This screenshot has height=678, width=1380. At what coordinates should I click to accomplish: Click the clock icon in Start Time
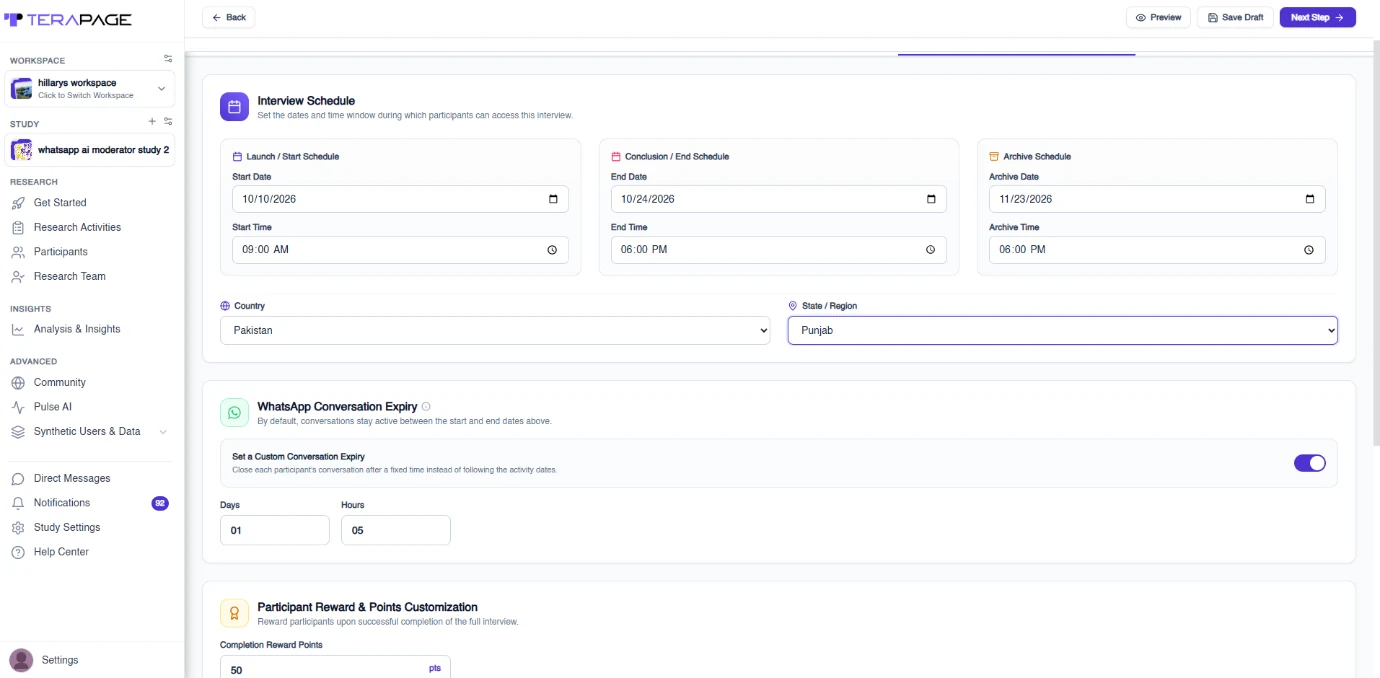552,250
